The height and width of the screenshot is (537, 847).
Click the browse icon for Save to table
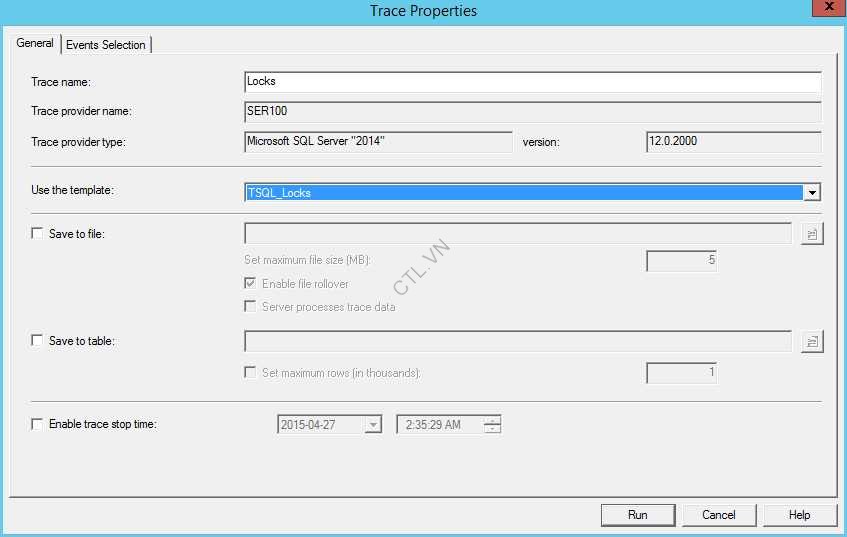click(x=811, y=342)
